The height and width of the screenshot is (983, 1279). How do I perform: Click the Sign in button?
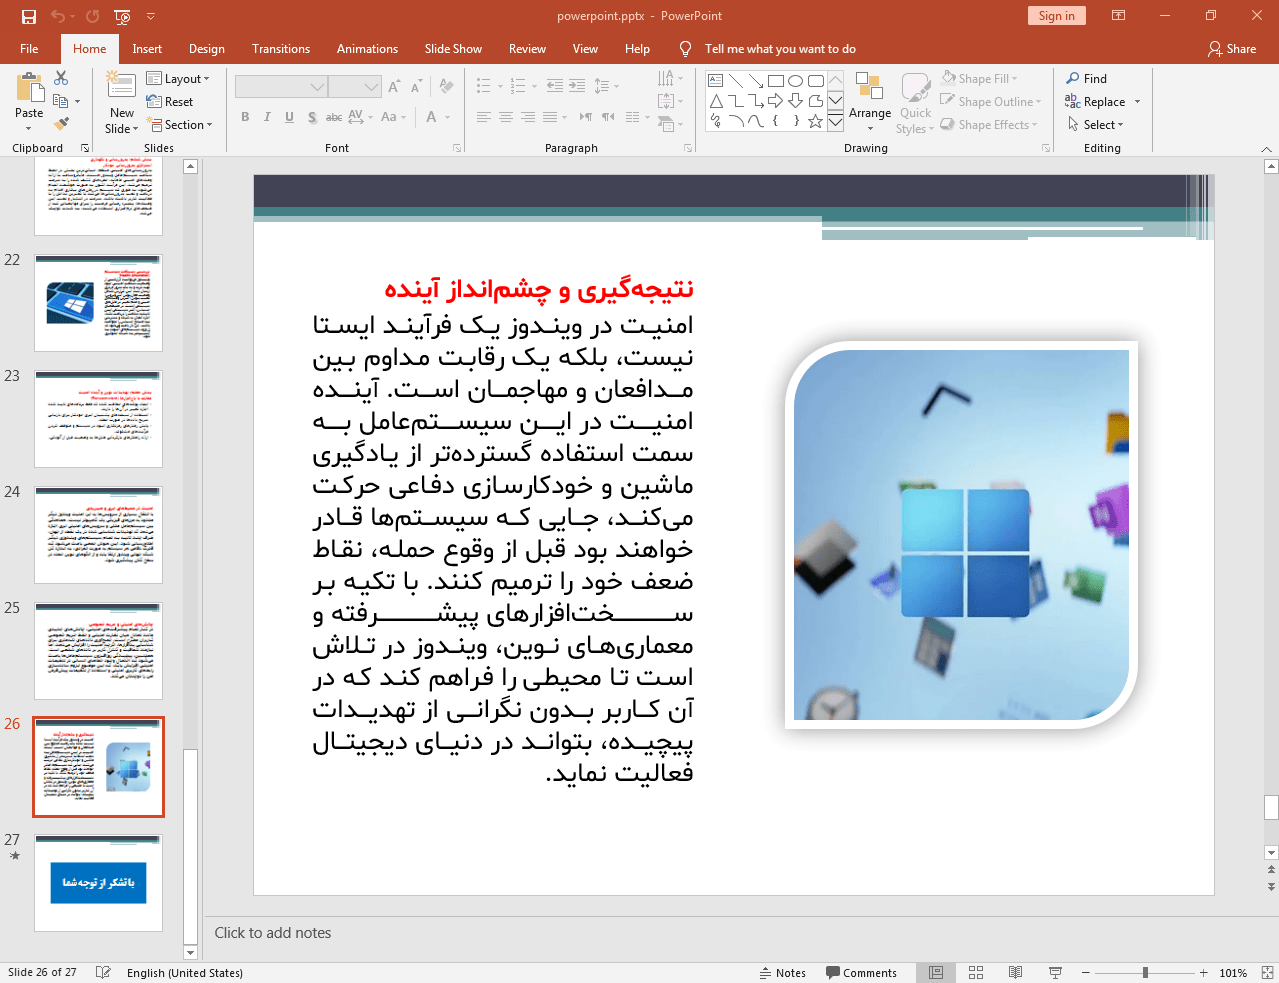point(1056,15)
